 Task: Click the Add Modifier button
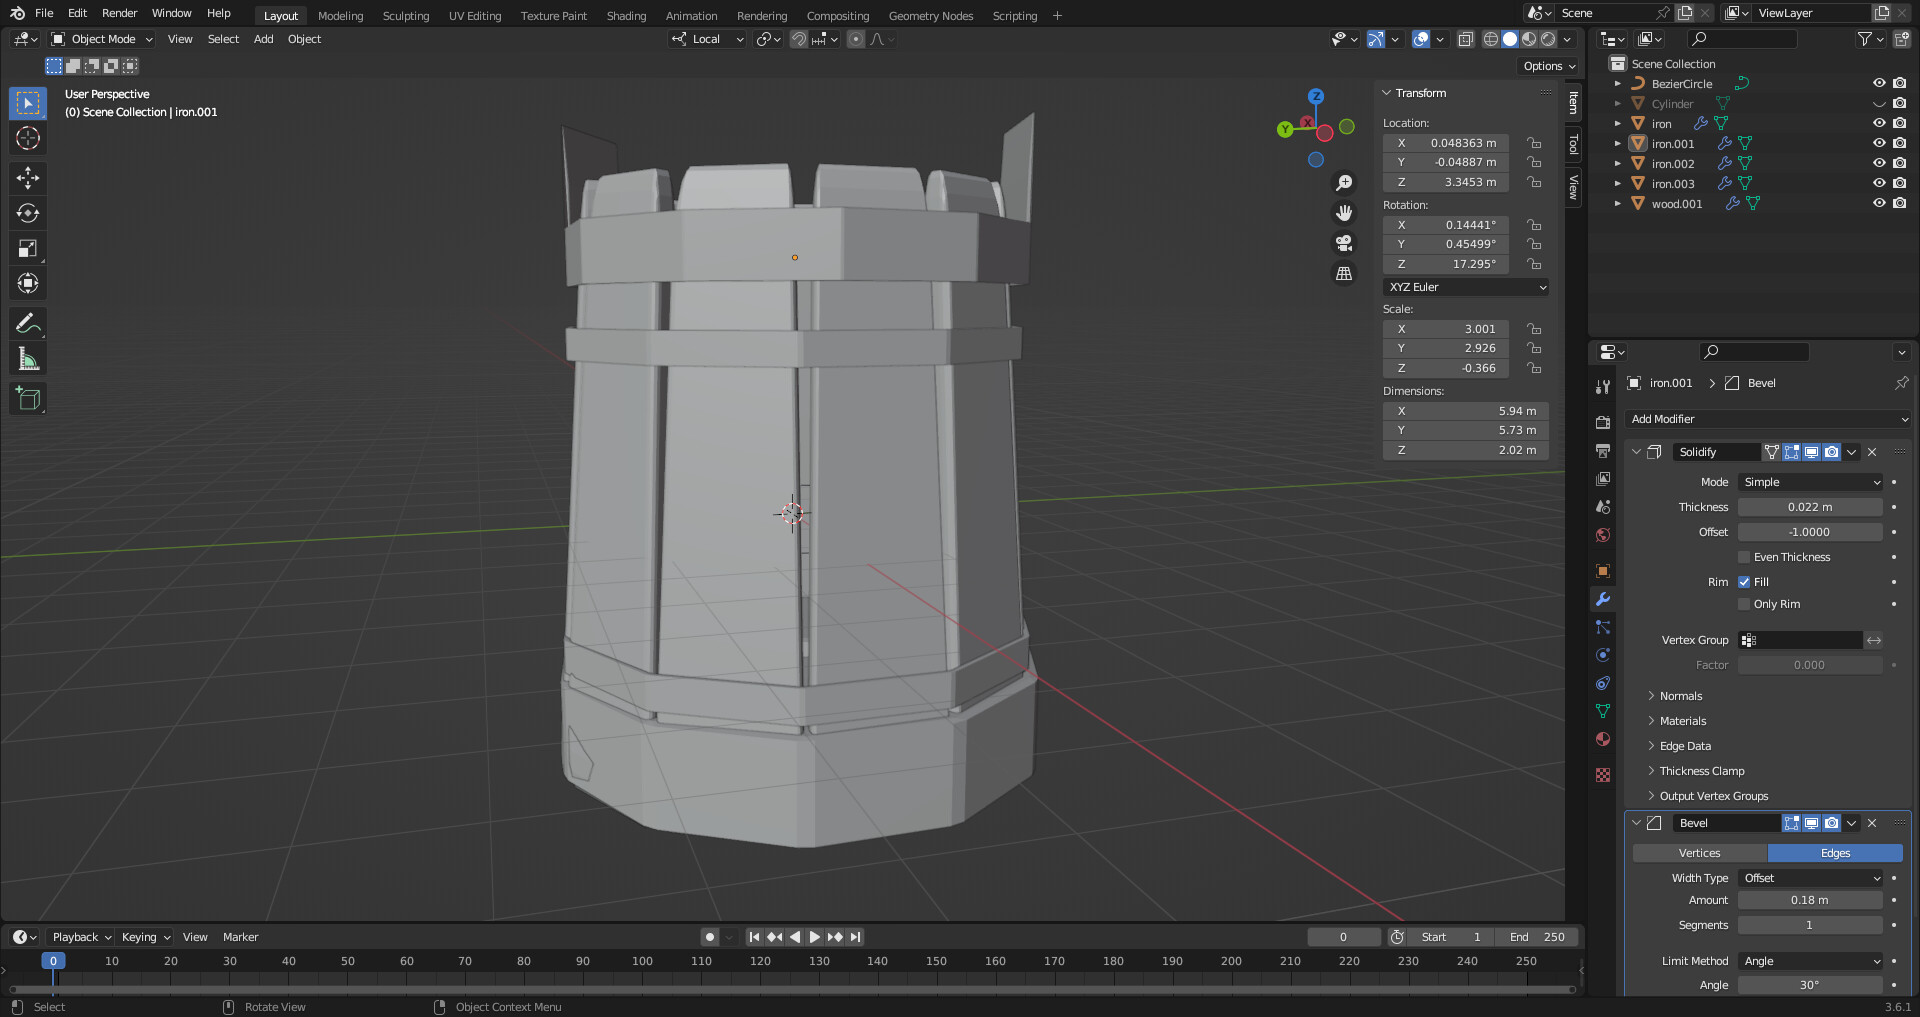1767,419
